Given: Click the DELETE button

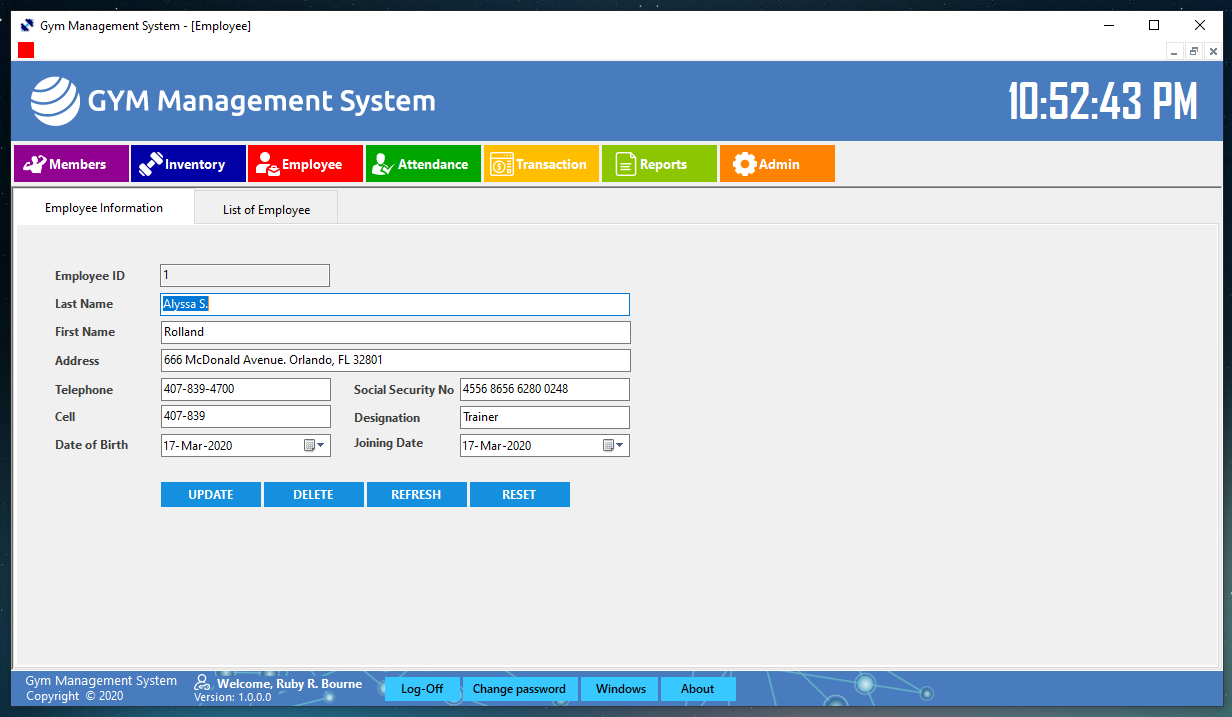Looking at the screenshot, I should (x=314, y=494).
